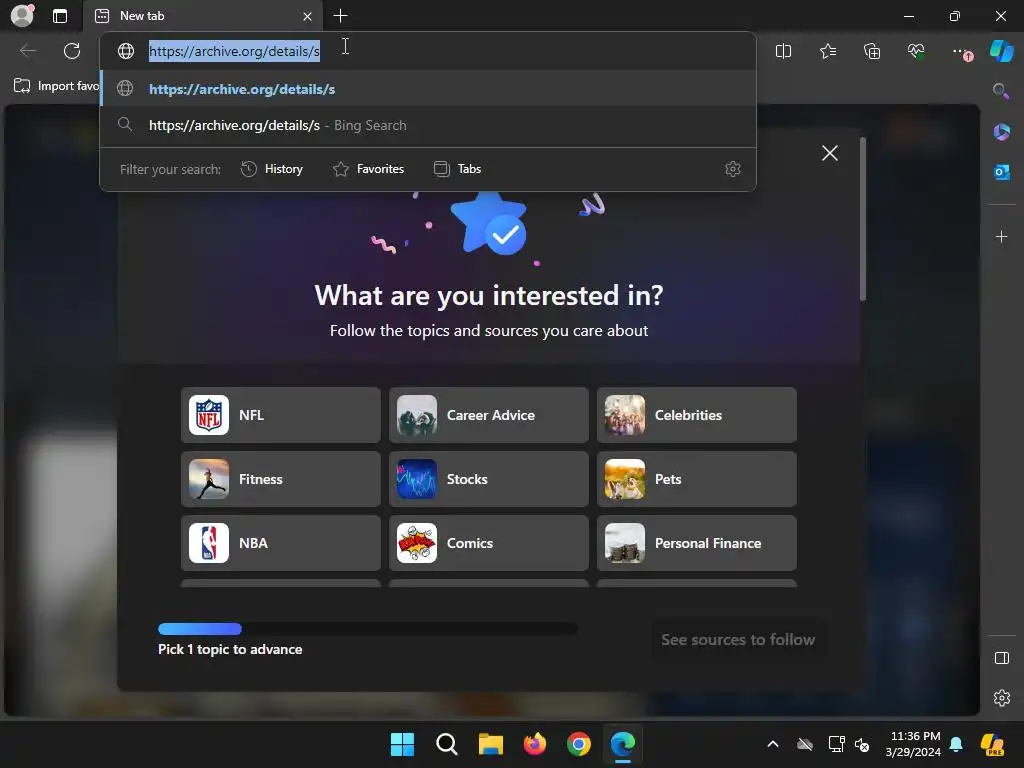Viewport: 1024px width, 768px height.
Task: Open split screen view icon
Action: 783,51
